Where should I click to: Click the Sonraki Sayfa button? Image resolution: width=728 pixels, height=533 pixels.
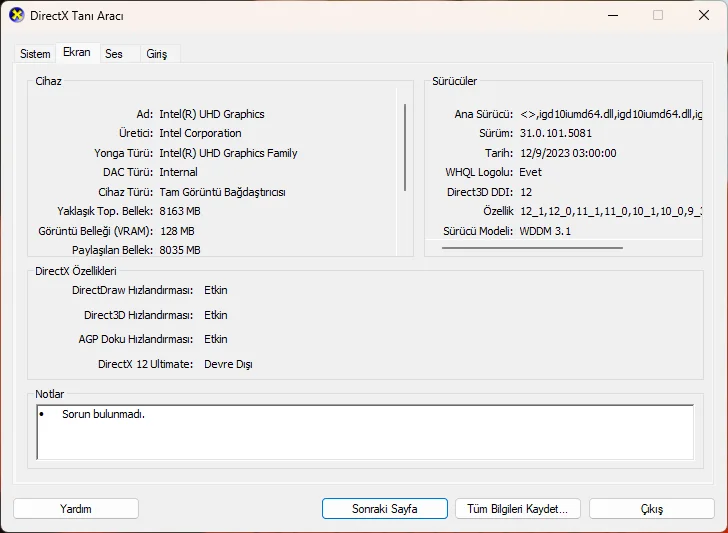click(x=384, y=509)
